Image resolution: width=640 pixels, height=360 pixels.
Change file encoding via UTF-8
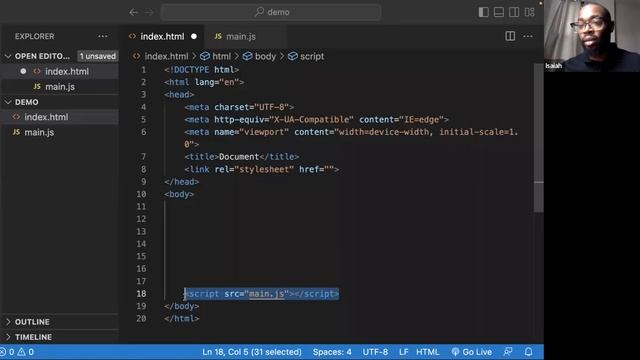375,352
